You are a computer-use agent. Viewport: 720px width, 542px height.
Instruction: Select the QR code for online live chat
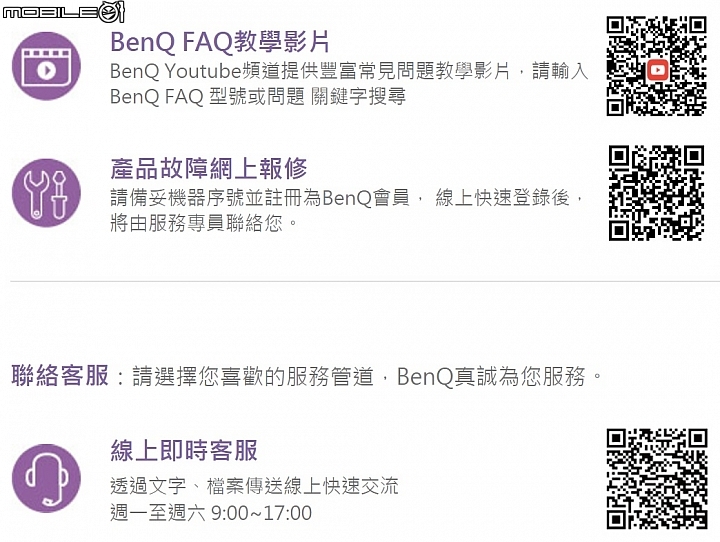pyautogui.click(x=656, y=478)
